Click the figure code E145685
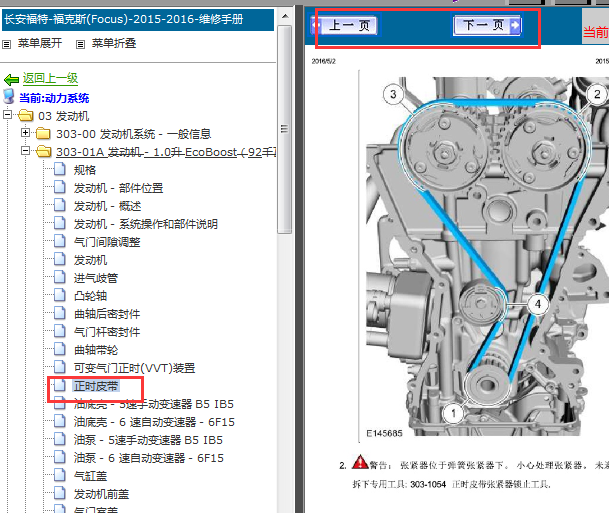609x513 pixels. coord(385,433)
